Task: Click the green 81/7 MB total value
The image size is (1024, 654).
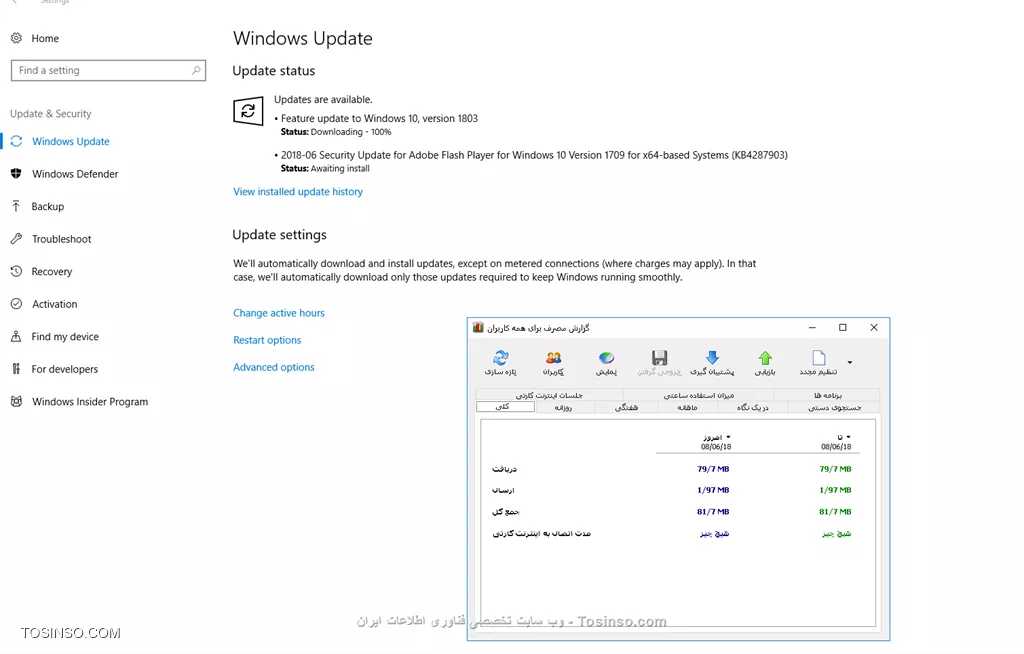Action: [x=835, y=512]
